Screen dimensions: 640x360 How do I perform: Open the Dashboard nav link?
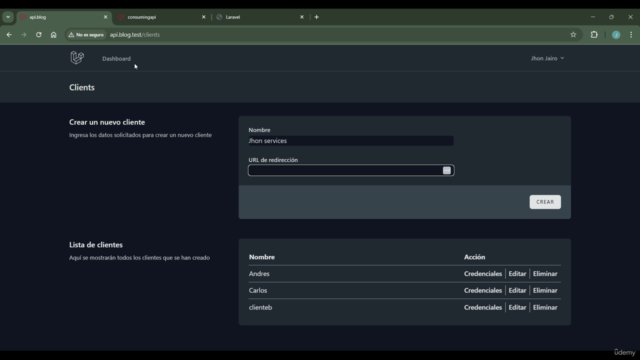click(x=116, y=59)
